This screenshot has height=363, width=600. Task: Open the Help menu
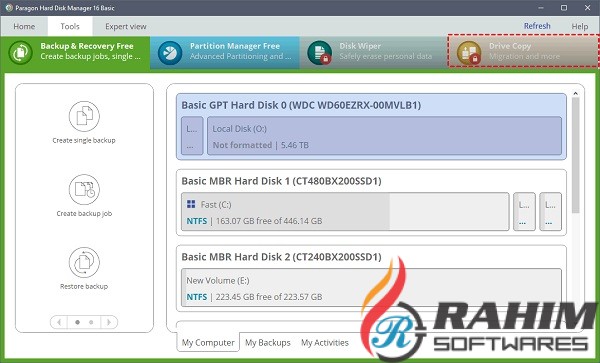pyautogui.click(x=580, y=26)
